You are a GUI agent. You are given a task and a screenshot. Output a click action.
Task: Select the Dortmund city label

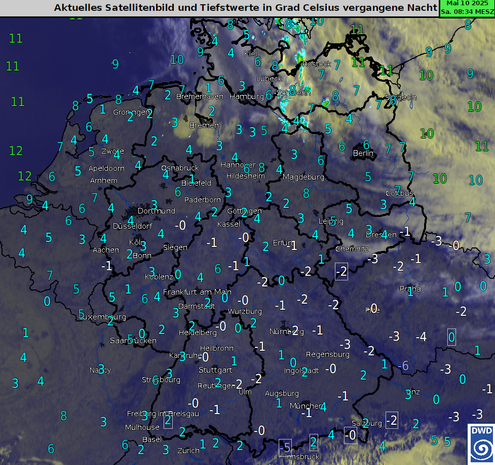click(156, 211)
